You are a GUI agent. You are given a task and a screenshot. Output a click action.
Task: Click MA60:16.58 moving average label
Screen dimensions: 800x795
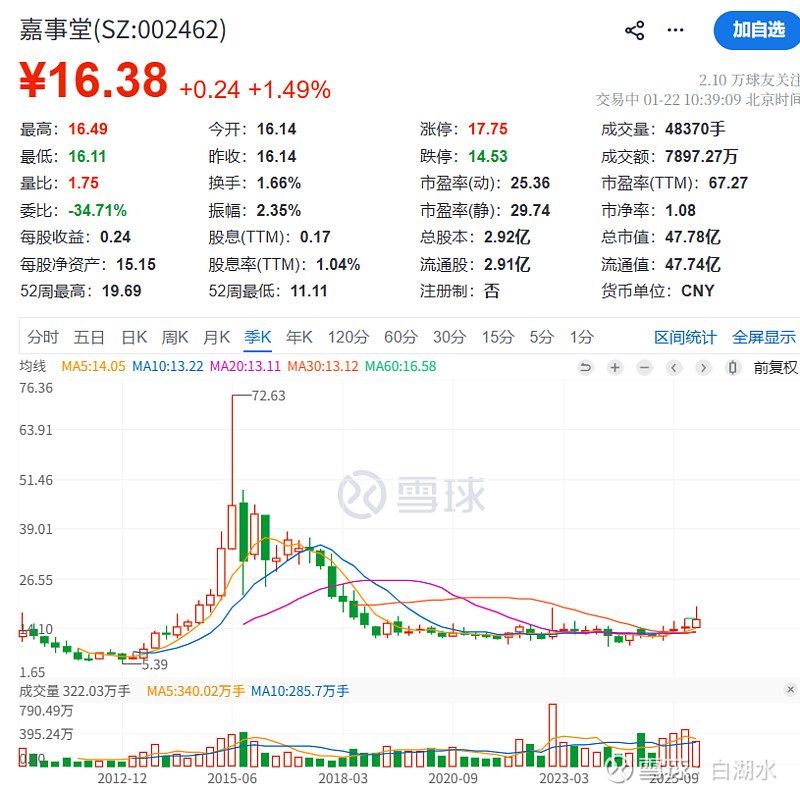click(401, 366)
